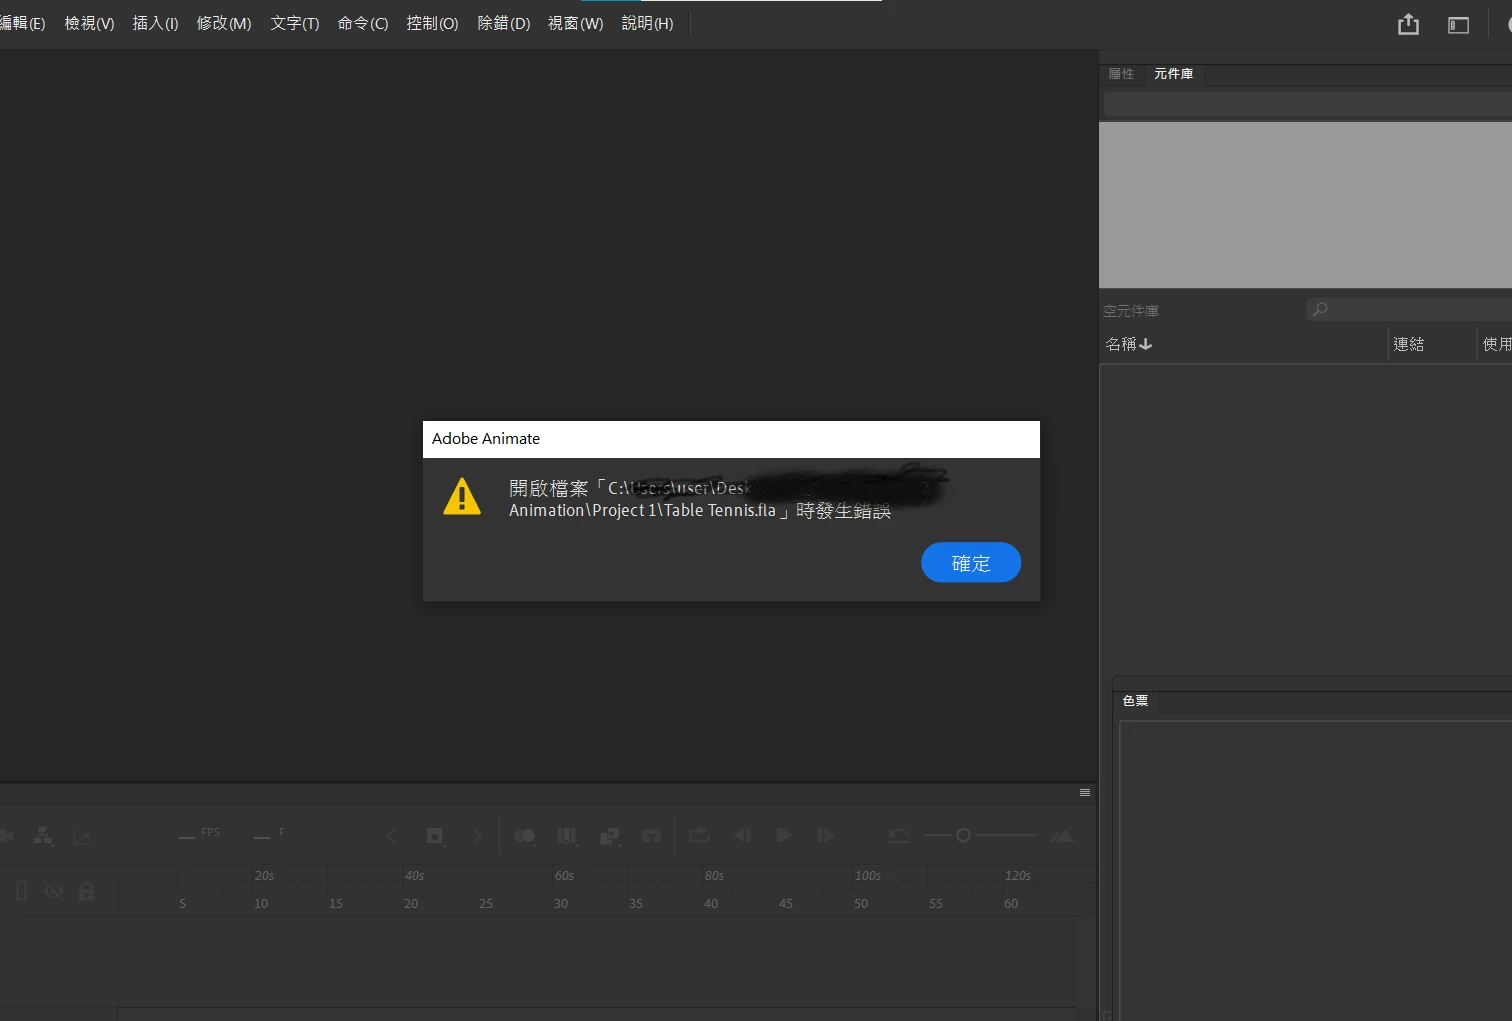This screenshot has width=1512, height=1021.
Task: Click the insert keyframe icon
Action: (x=435, y=836)
